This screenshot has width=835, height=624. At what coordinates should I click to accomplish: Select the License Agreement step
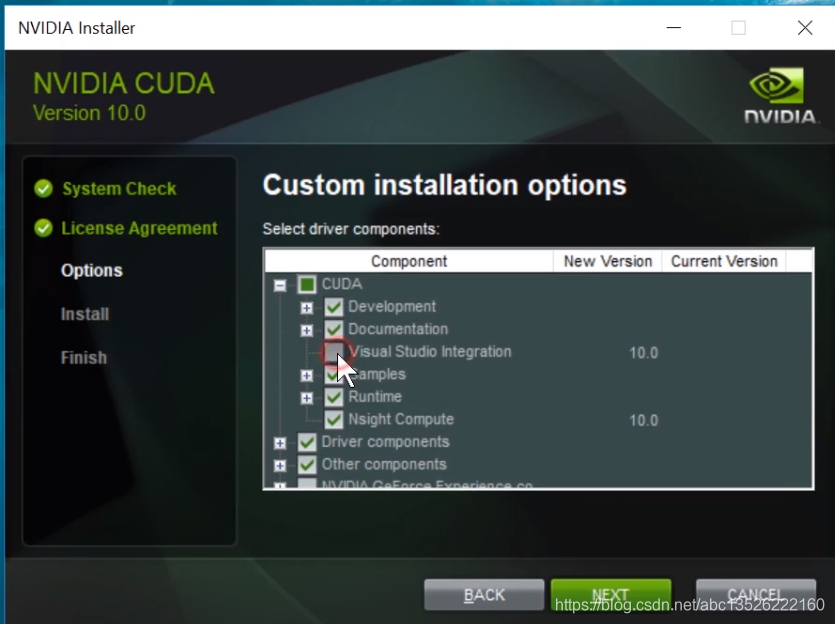pos(140,228)
